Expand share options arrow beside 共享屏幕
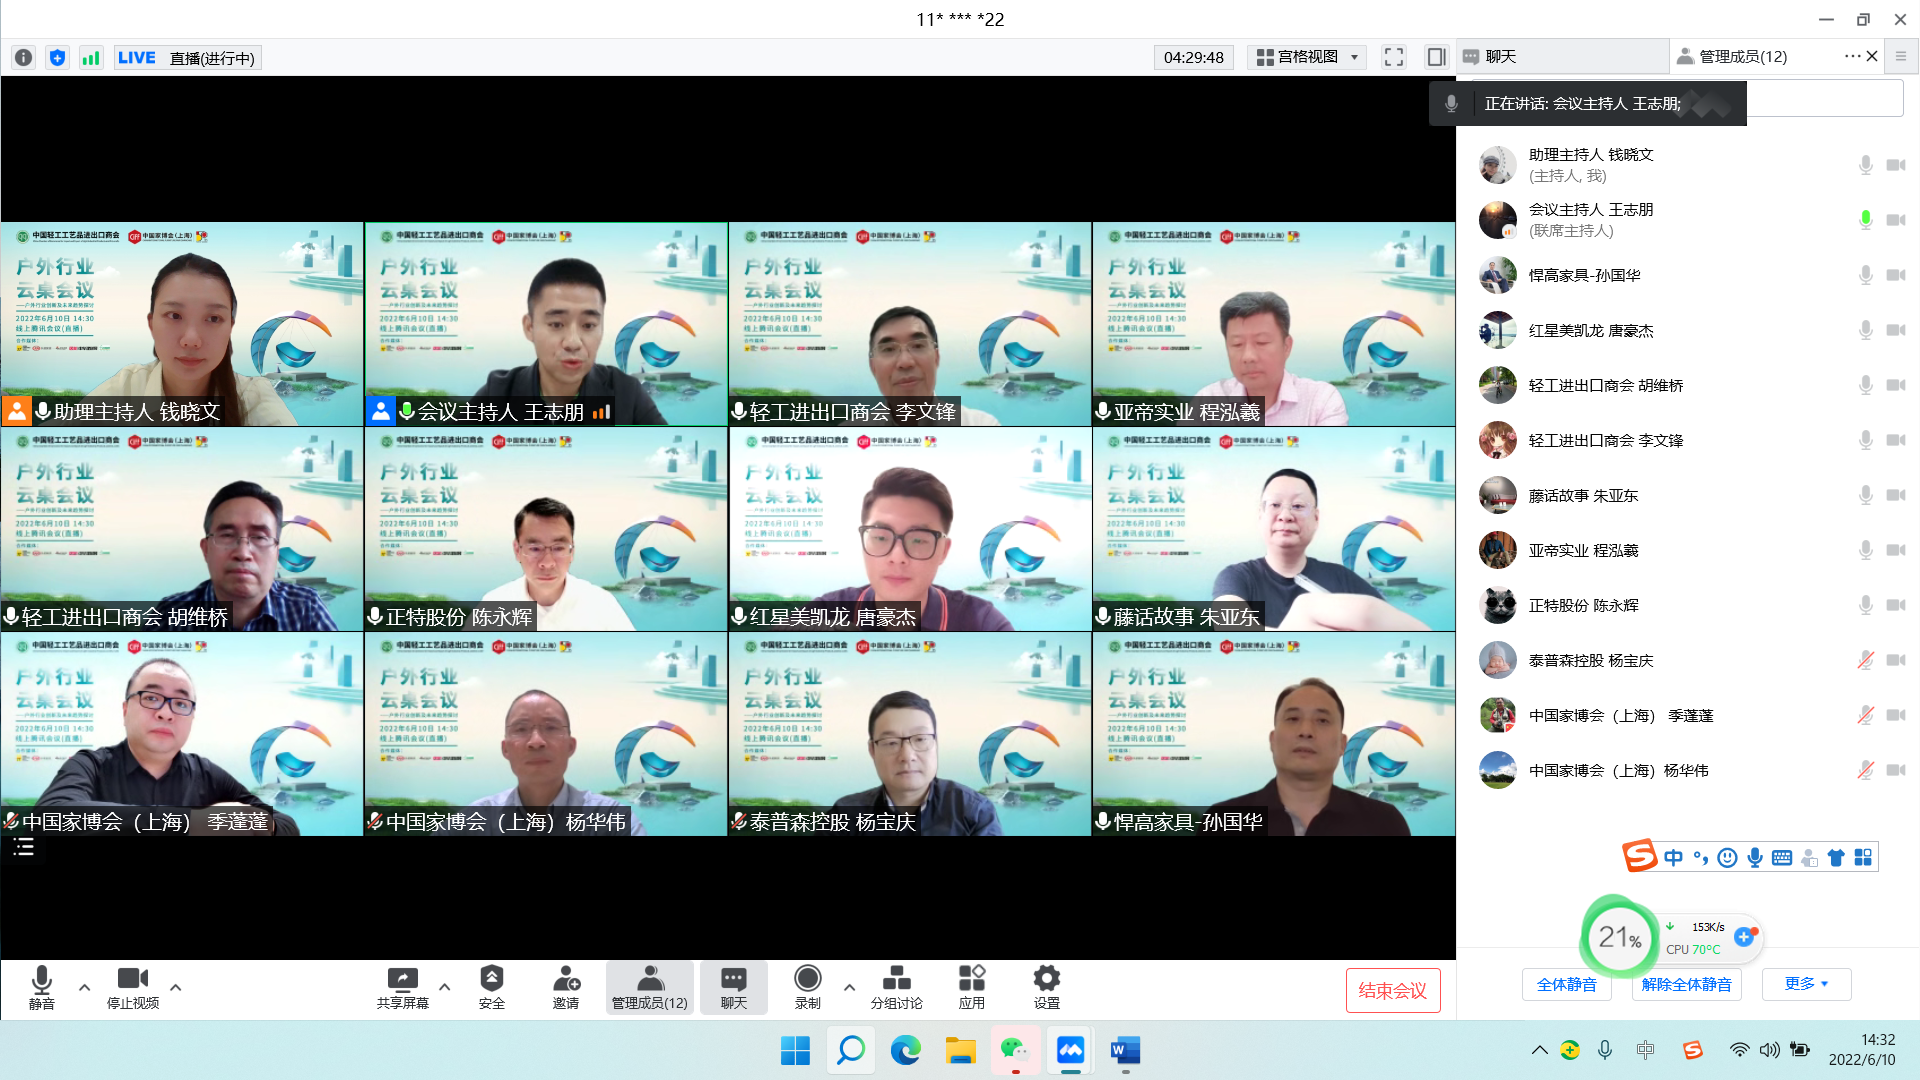The width and height of the screenshot is (1920, 1080). click(x=445, y=987)
